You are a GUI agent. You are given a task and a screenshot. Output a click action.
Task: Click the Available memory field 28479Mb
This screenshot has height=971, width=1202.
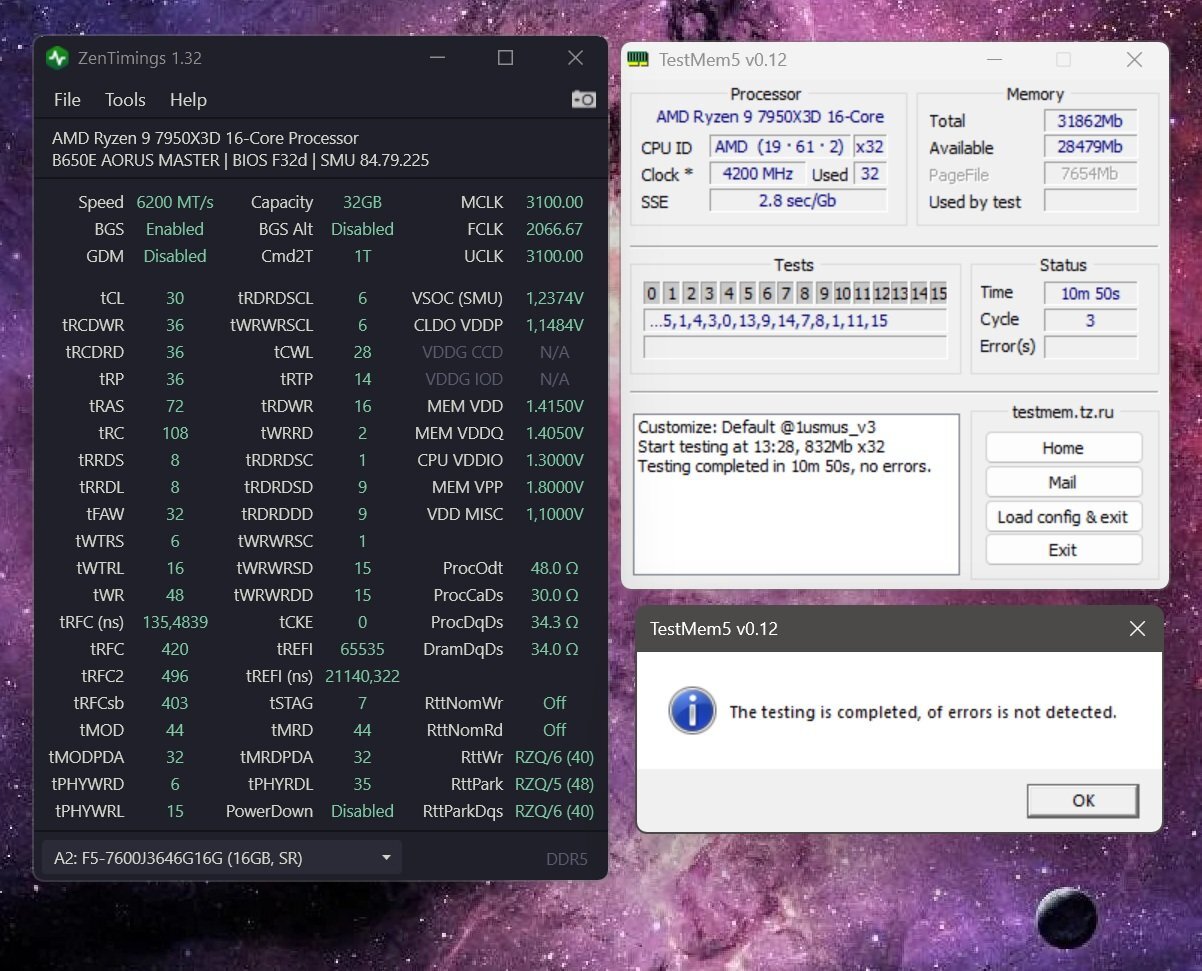click(x=1091, y=147)
